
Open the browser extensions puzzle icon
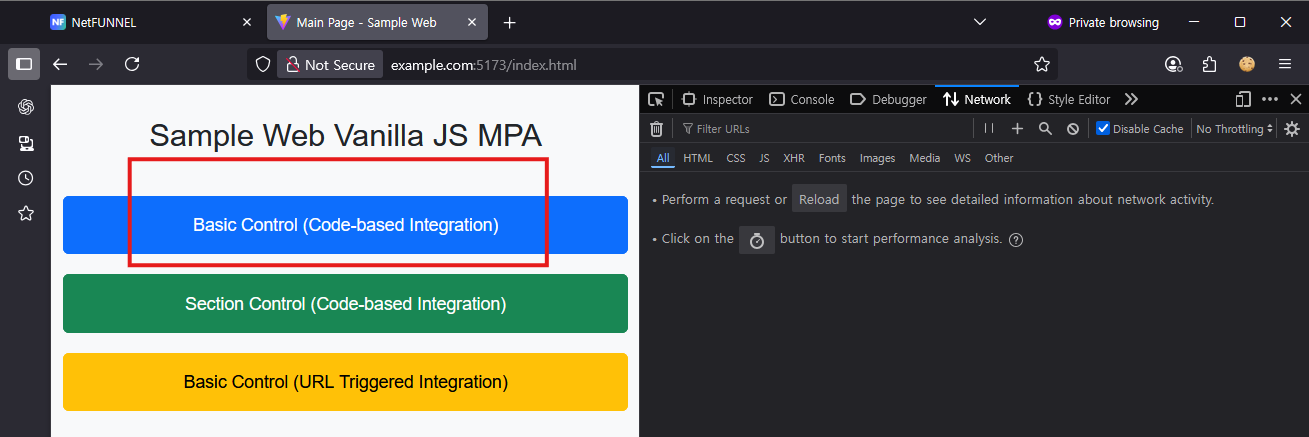[x=1210, y=64]
